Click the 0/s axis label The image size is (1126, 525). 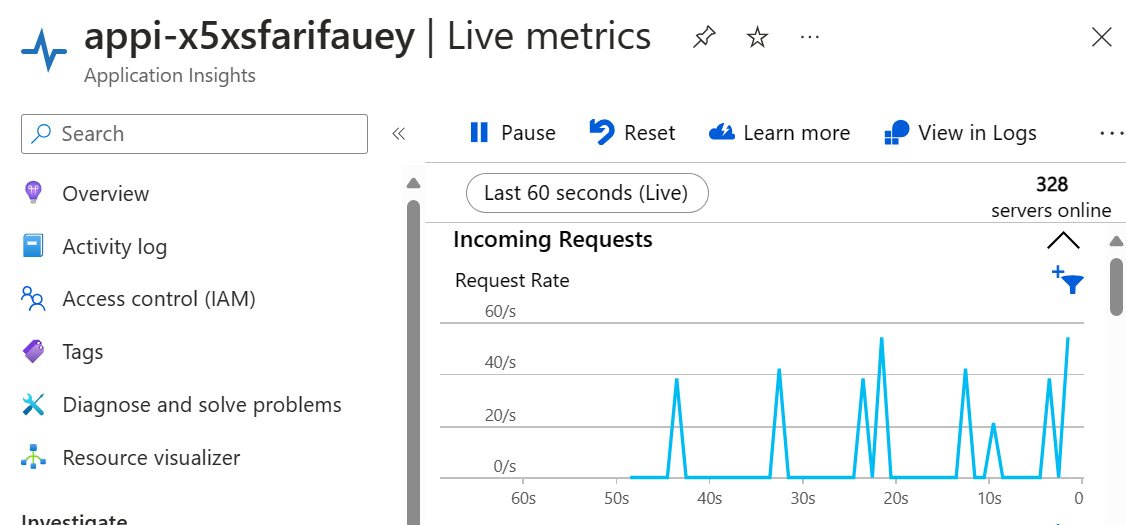[x=504, y=467]
